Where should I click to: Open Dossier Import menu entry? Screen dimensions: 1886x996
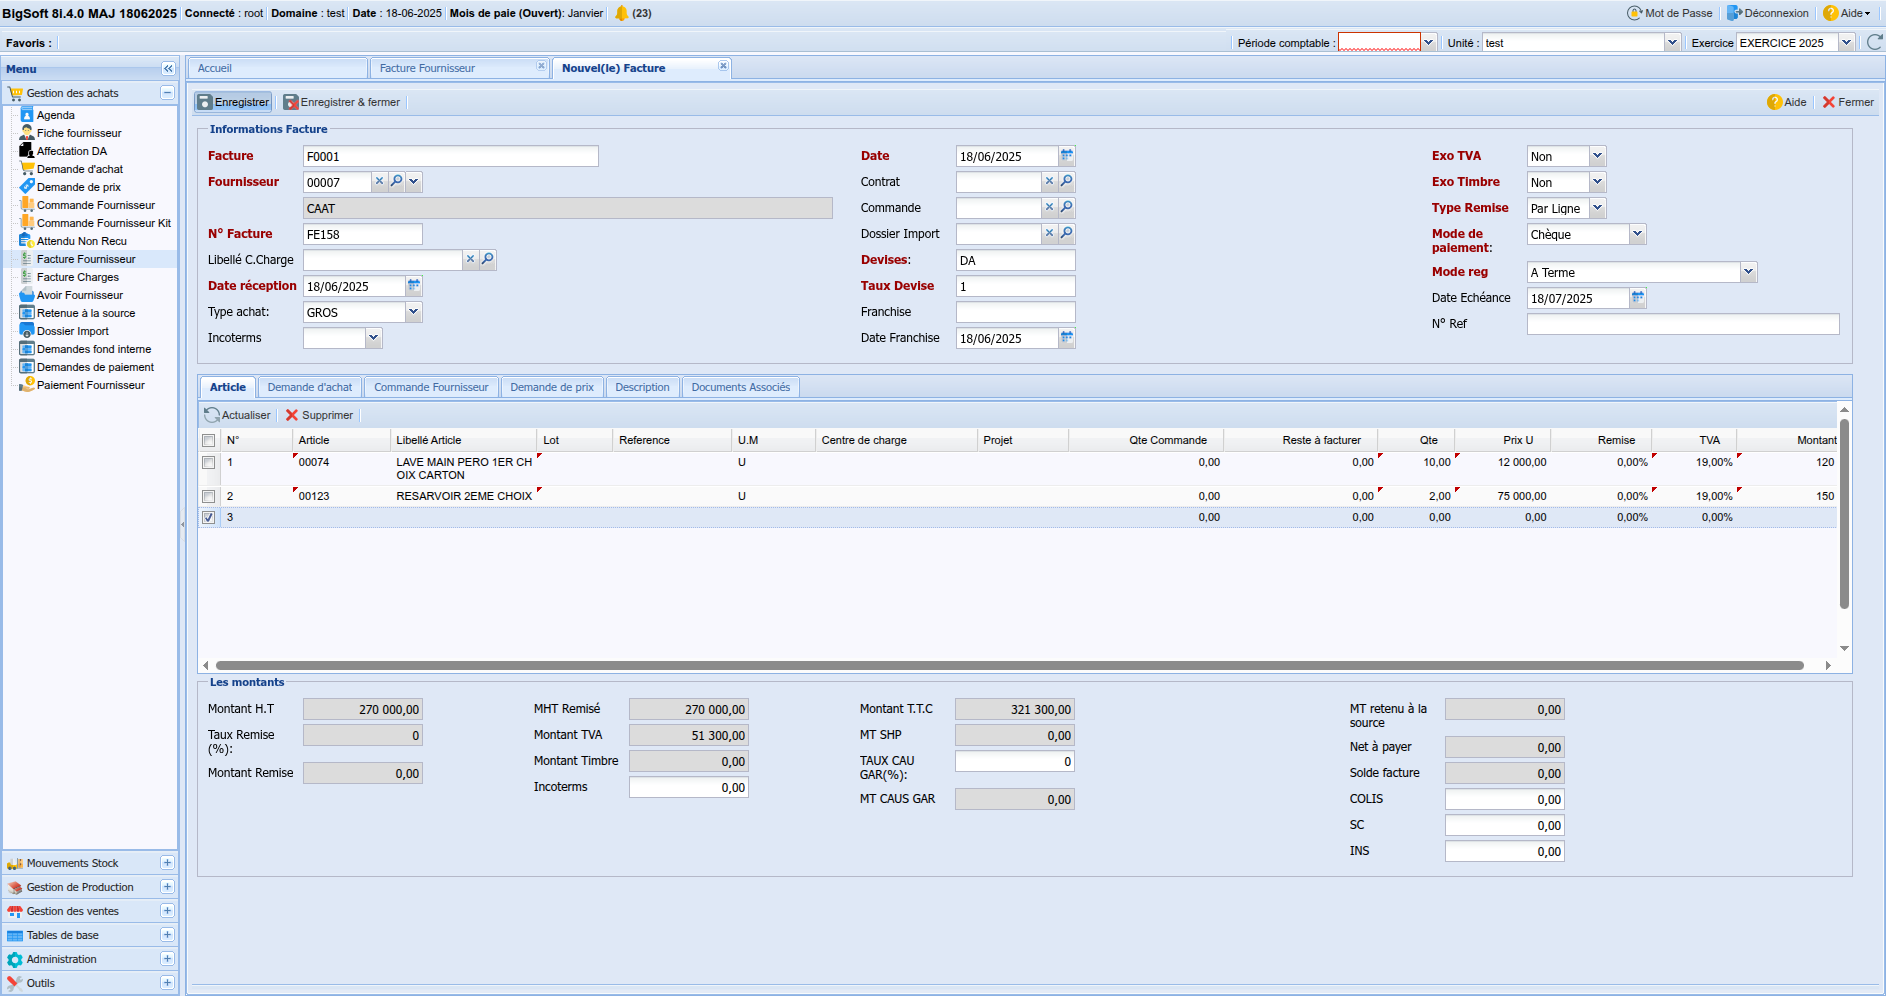click(x=73, y=331)
